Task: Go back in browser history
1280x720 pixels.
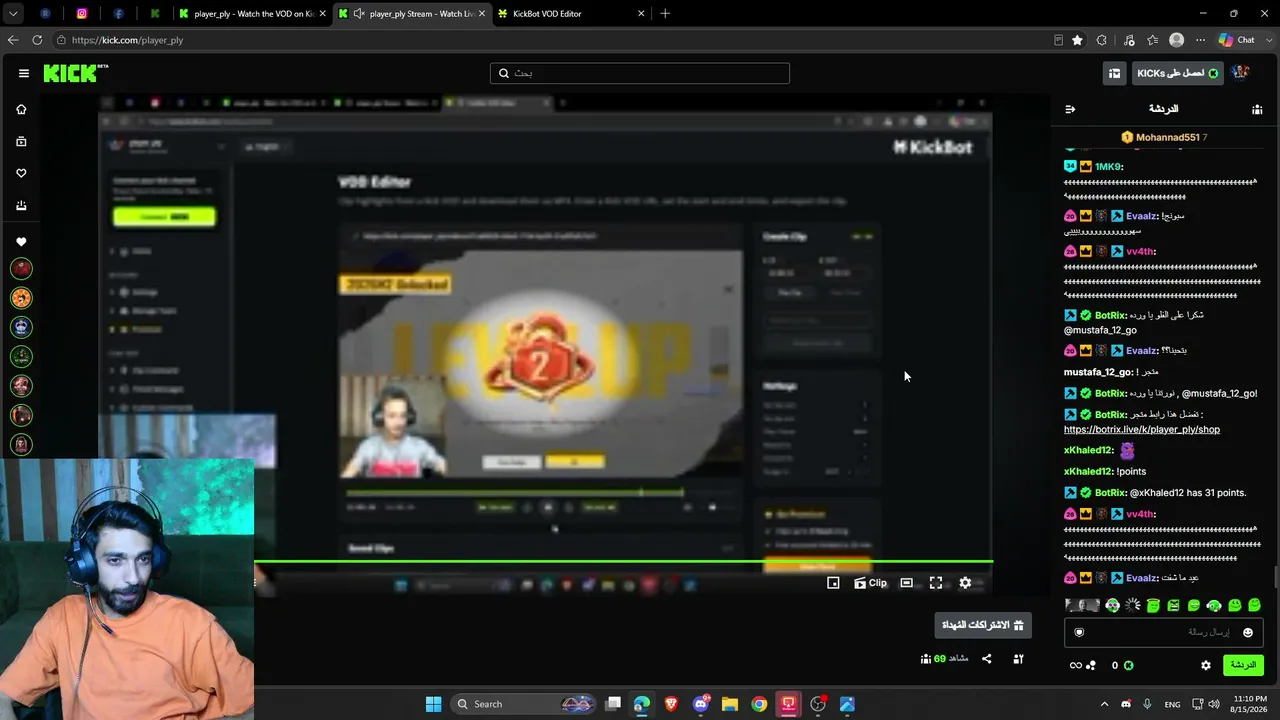Action: [13, 40]
